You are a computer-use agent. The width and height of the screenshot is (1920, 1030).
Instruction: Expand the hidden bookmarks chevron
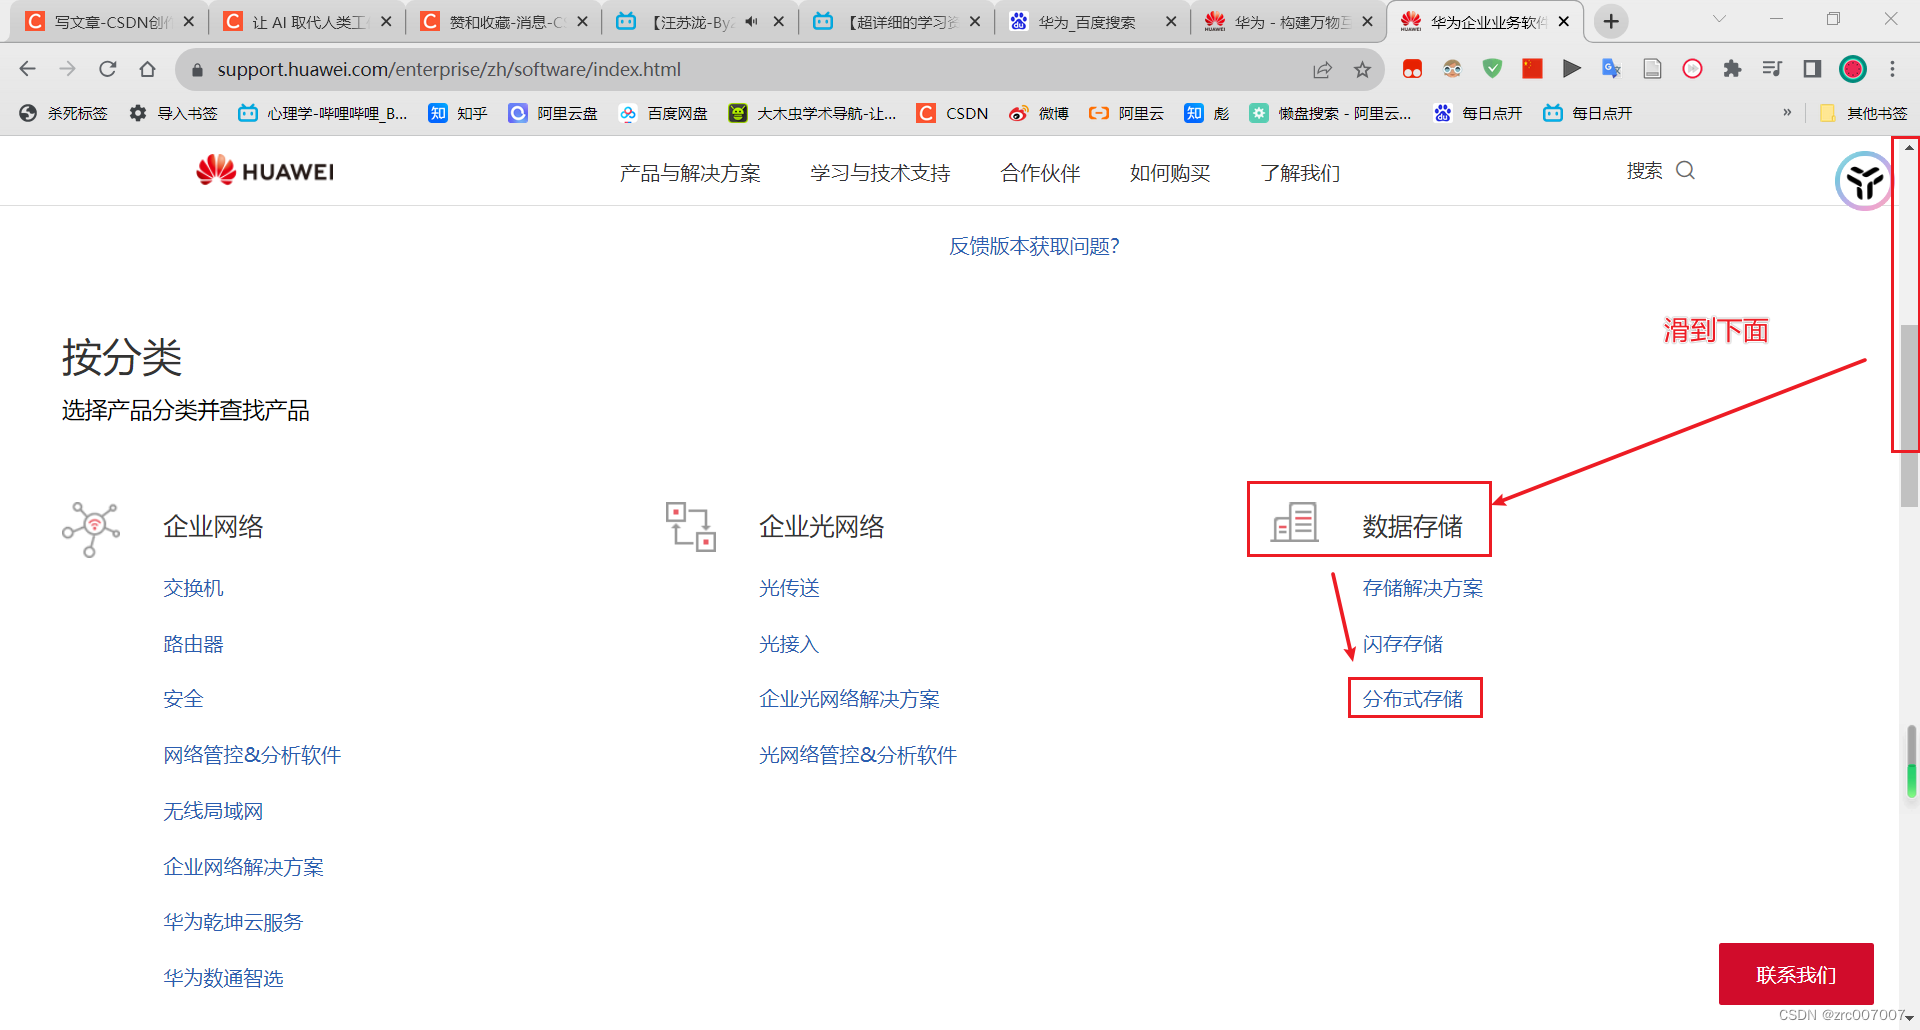(1787, 113)
